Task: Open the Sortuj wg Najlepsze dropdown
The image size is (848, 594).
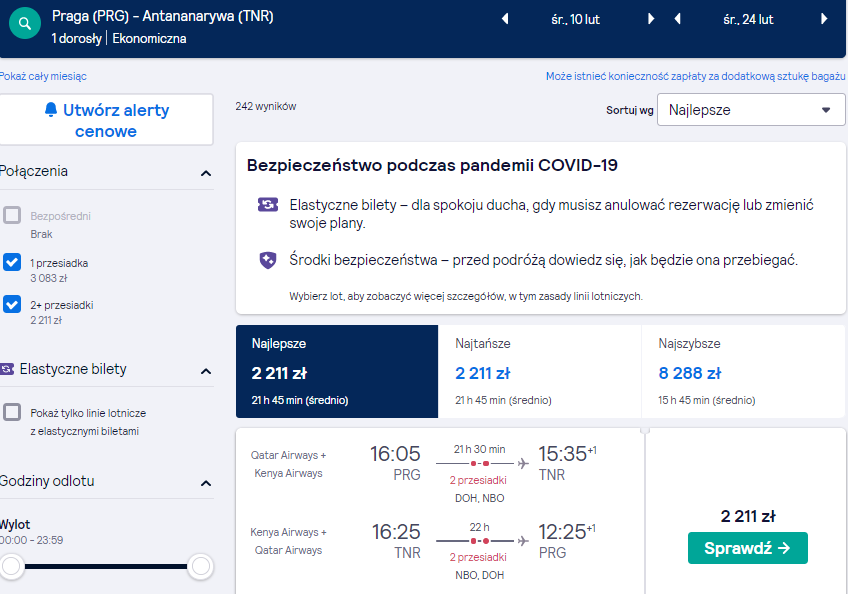Action: (751, 110)
